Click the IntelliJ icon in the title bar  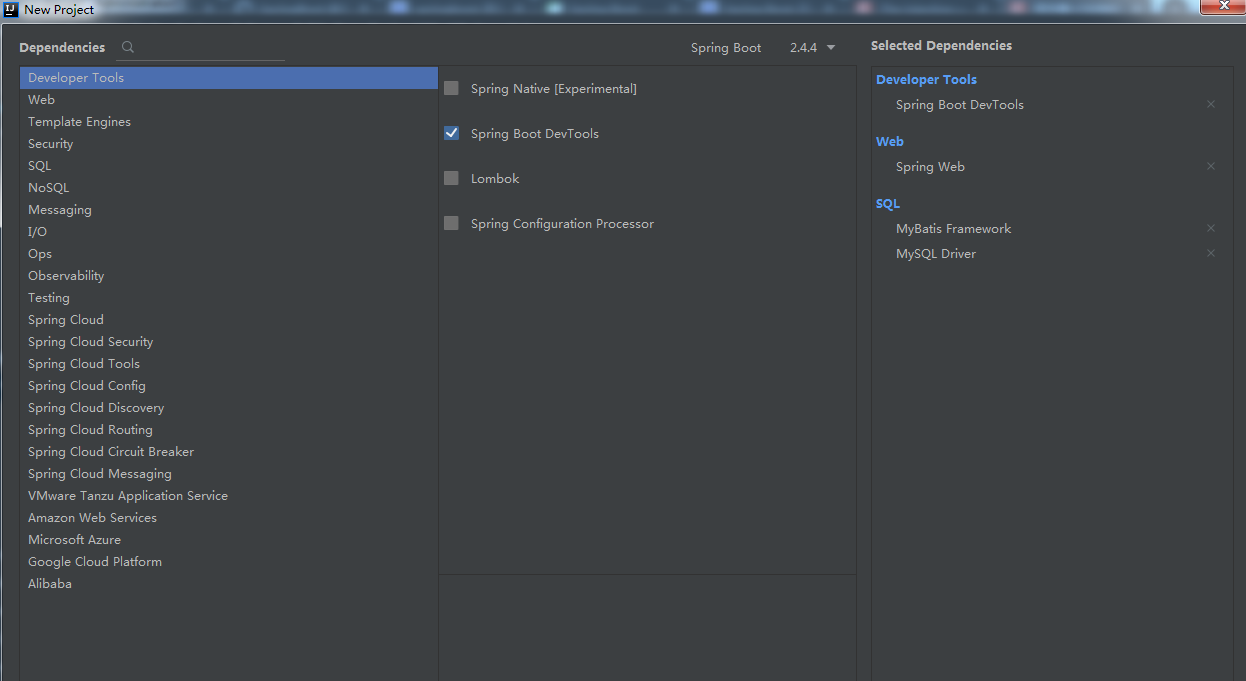[x=11, y=9]
